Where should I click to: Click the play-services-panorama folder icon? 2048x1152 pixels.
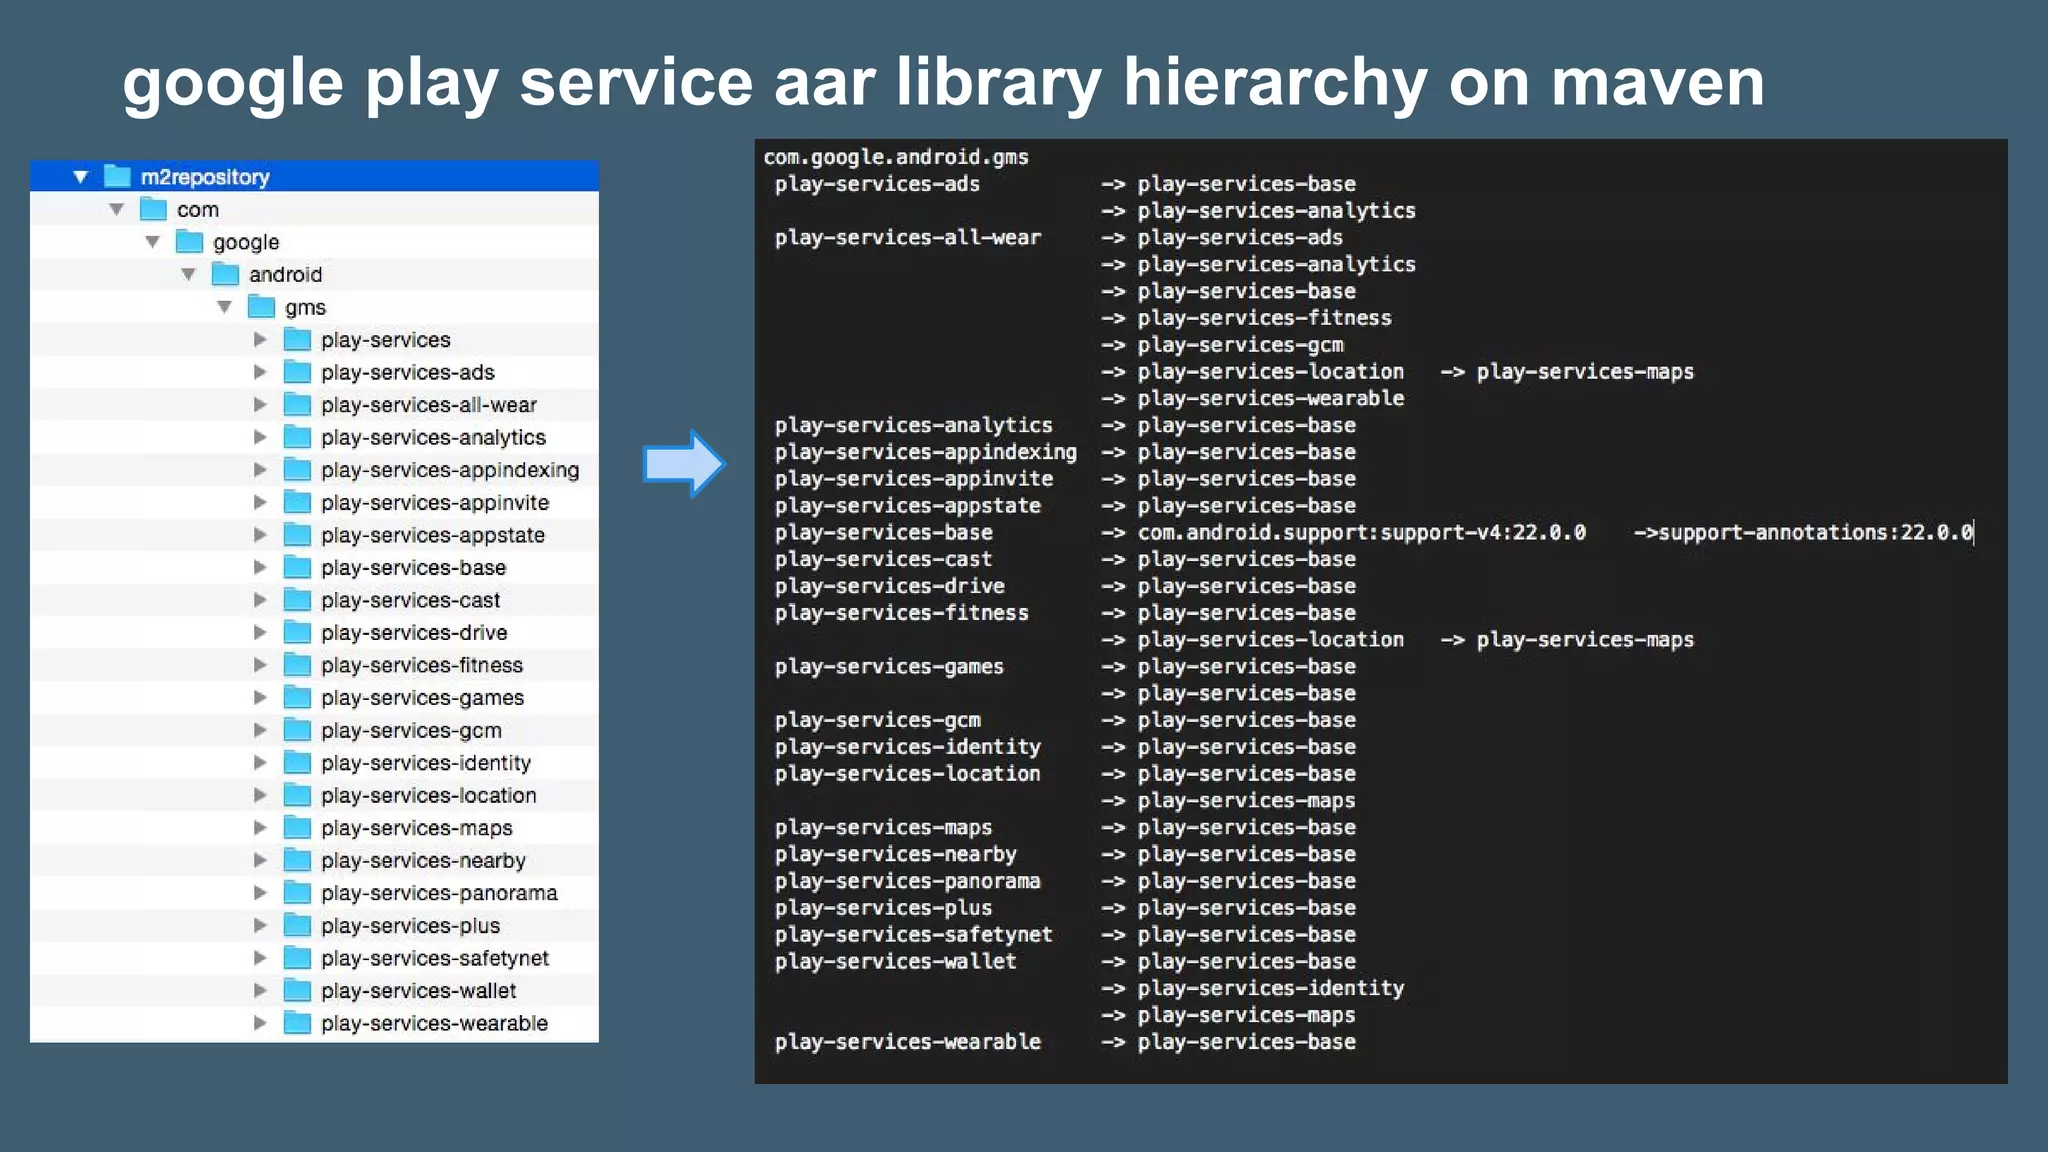pyautogui.click(x=297, y=892)
